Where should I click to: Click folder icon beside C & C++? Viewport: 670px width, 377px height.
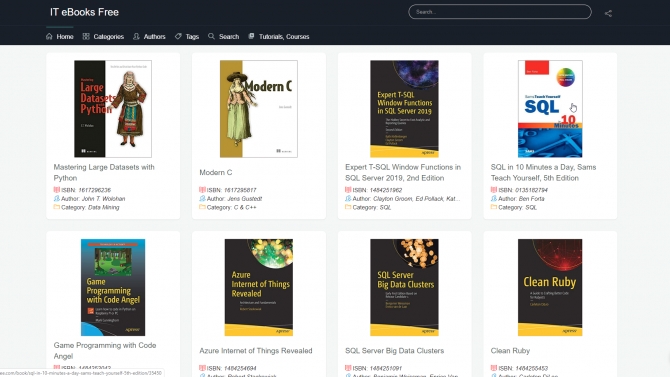tap(202, 207)
